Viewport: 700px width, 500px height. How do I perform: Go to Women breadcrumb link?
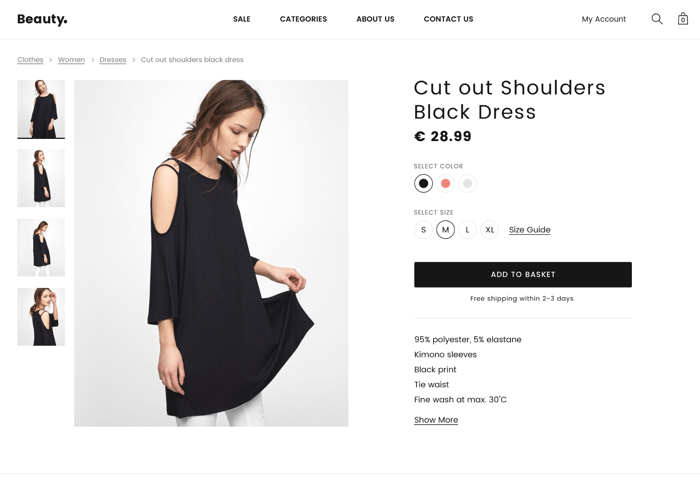click(71, 60)
